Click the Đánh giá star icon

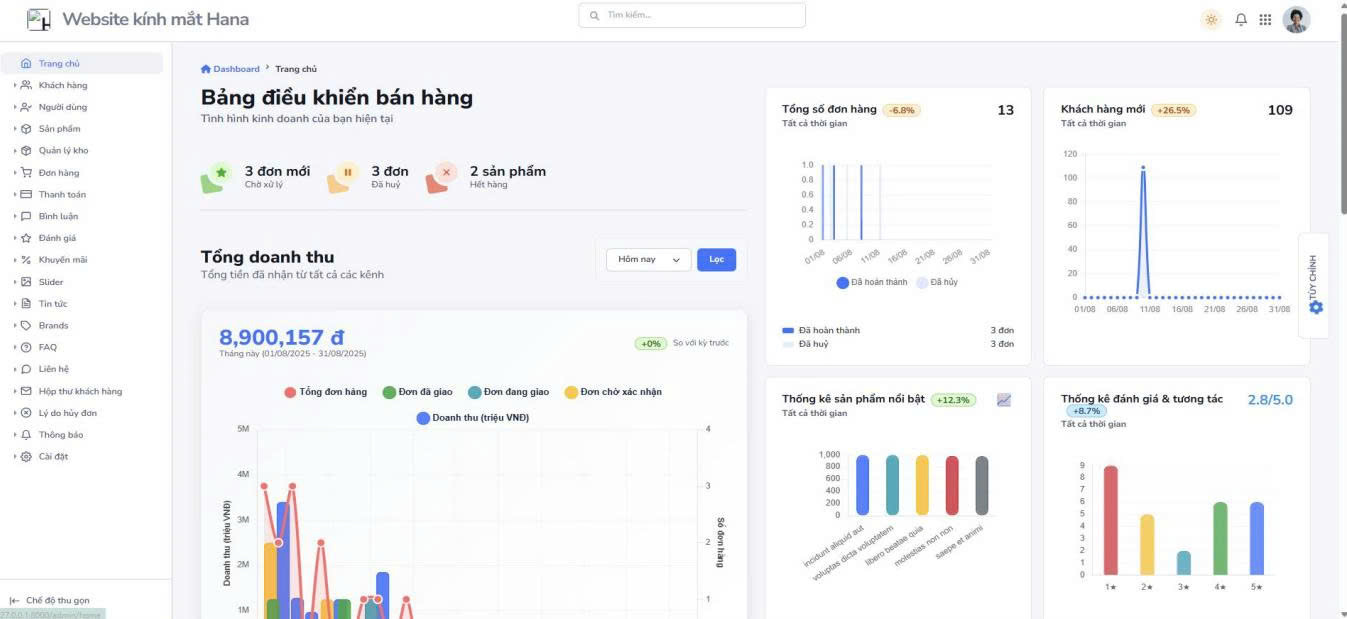tap(26, 238)
